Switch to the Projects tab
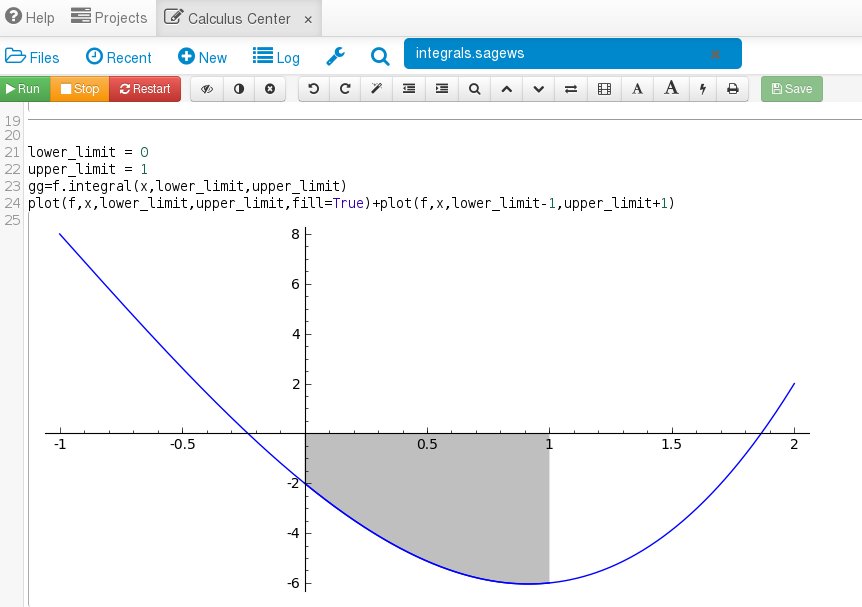 [111, 18]
